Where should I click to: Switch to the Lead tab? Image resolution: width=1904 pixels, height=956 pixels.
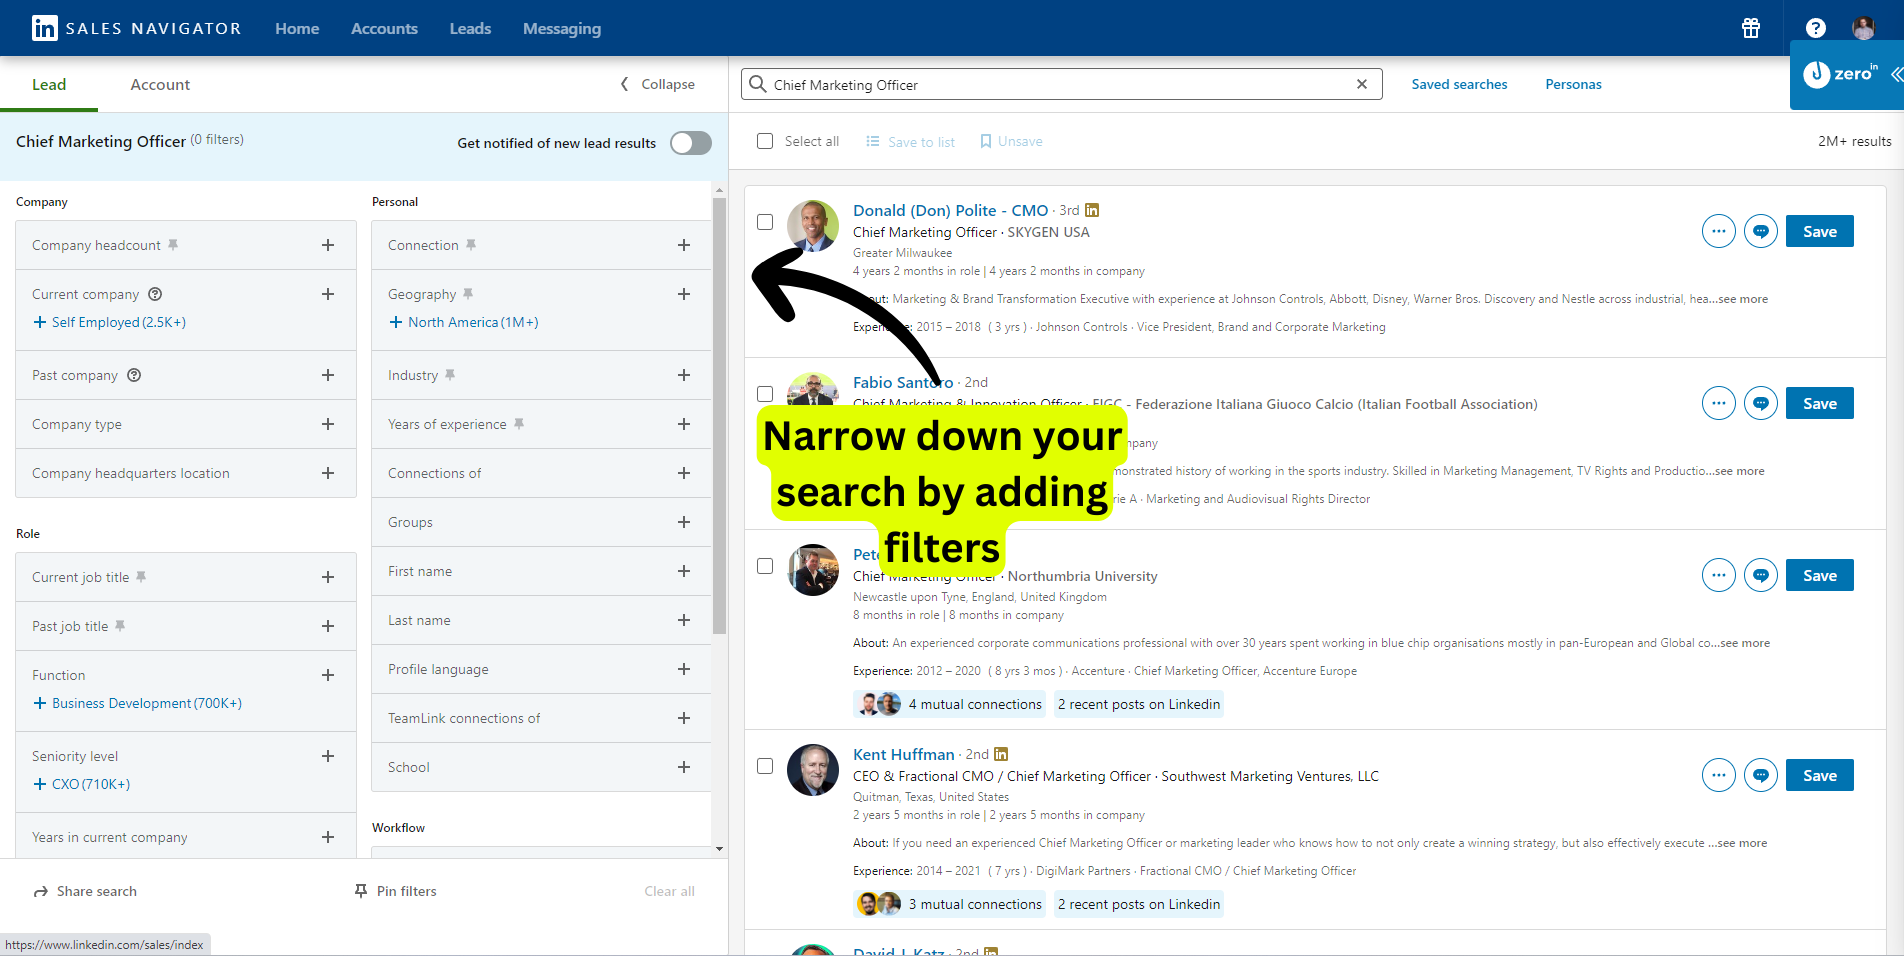pyautogui.click(x=49, y=84)
